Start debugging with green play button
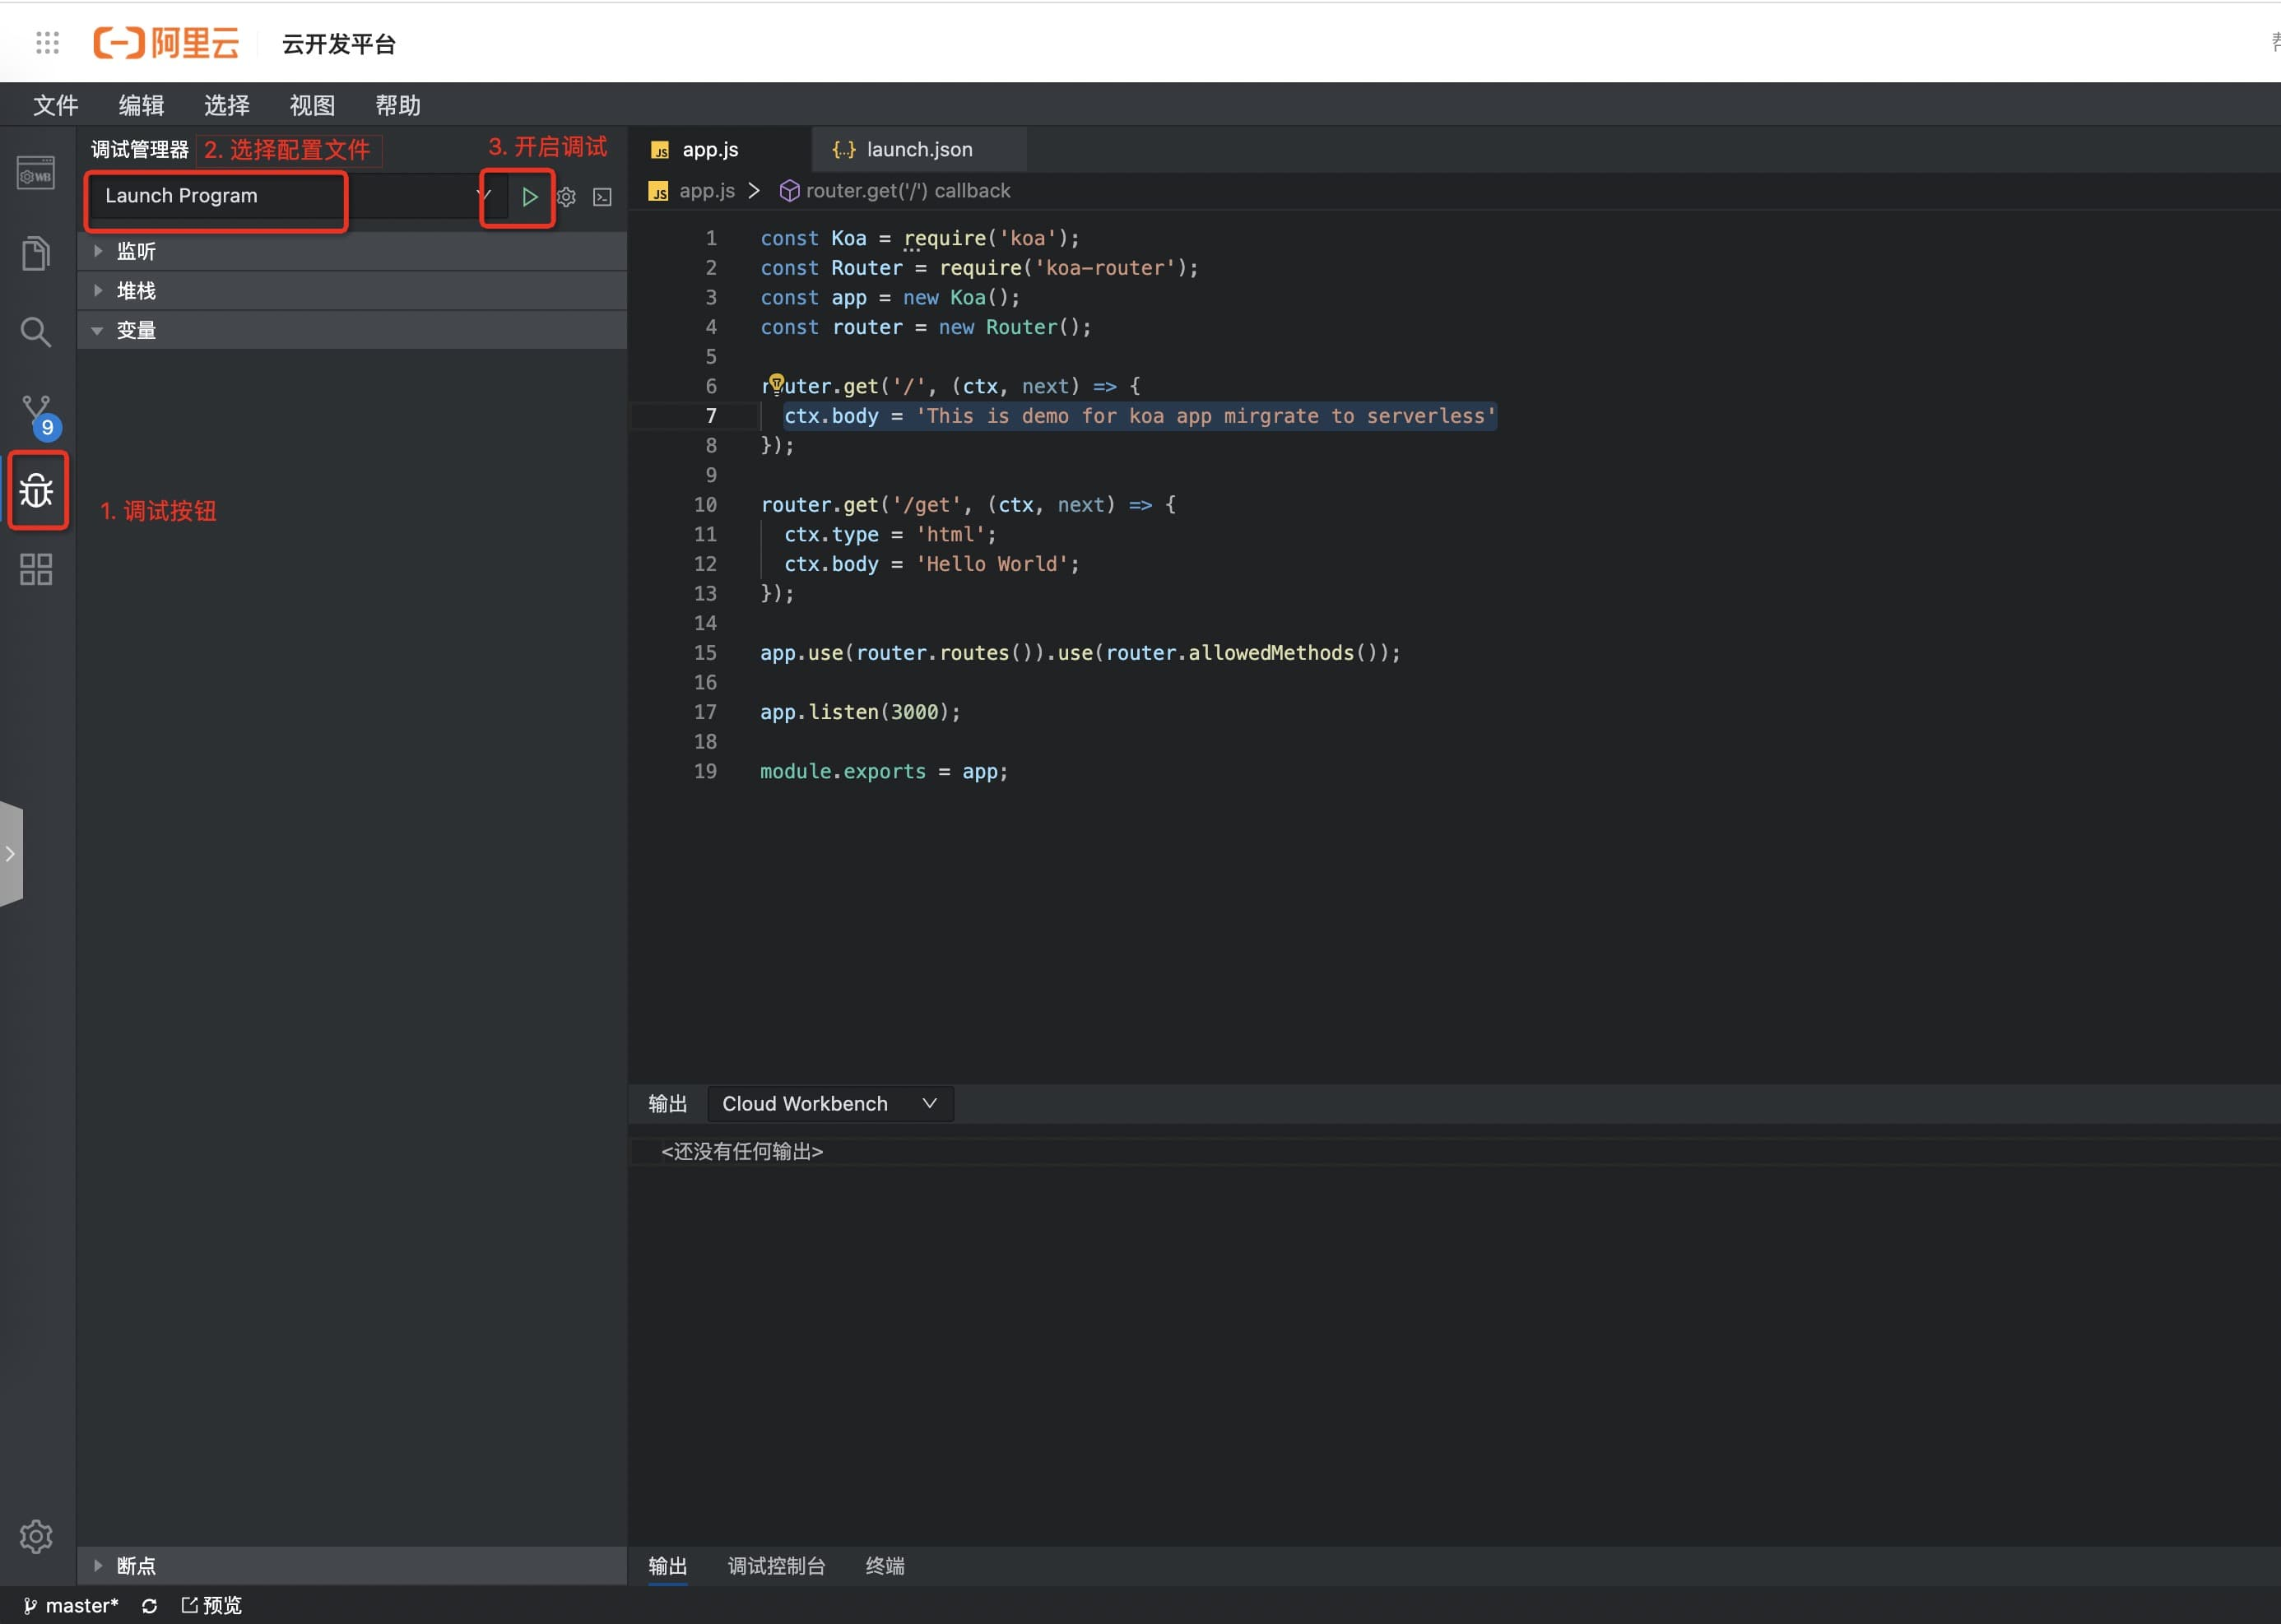Image resolution: width=2281 pixels, height=1624 pixels. click(530, 197)
